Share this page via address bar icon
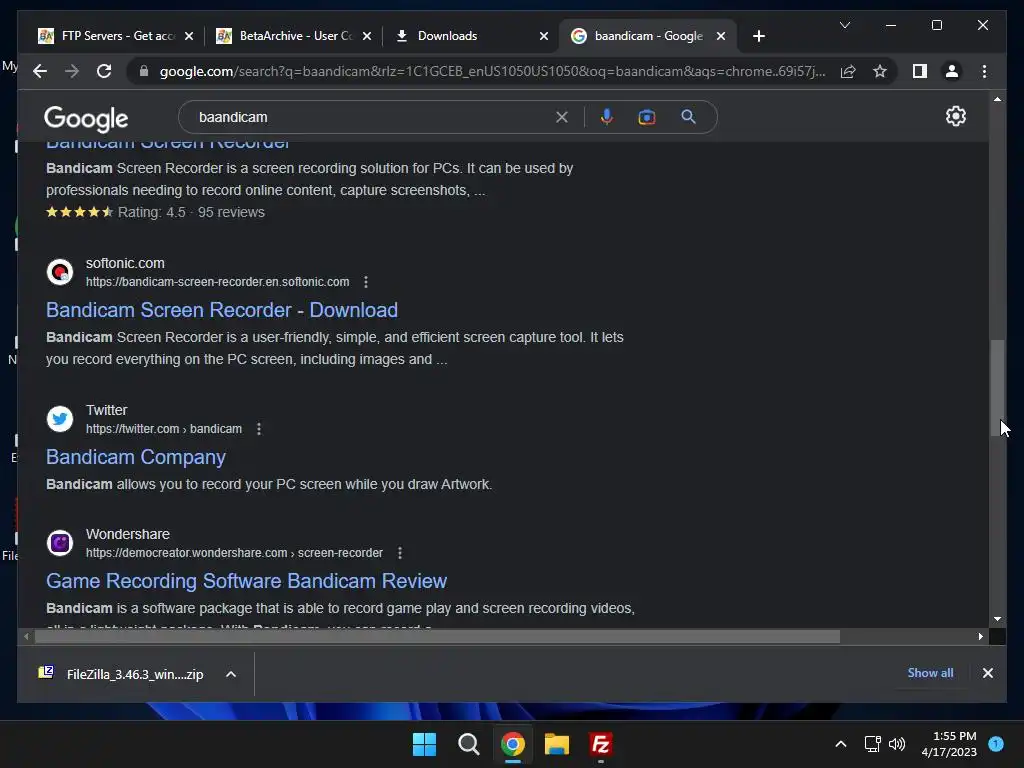The width and height of the screenshot is (1024, 768). pos(848,71)
